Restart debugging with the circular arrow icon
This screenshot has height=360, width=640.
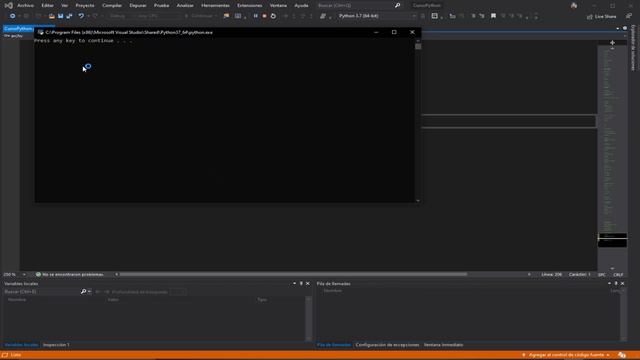(x=273, y=16)
